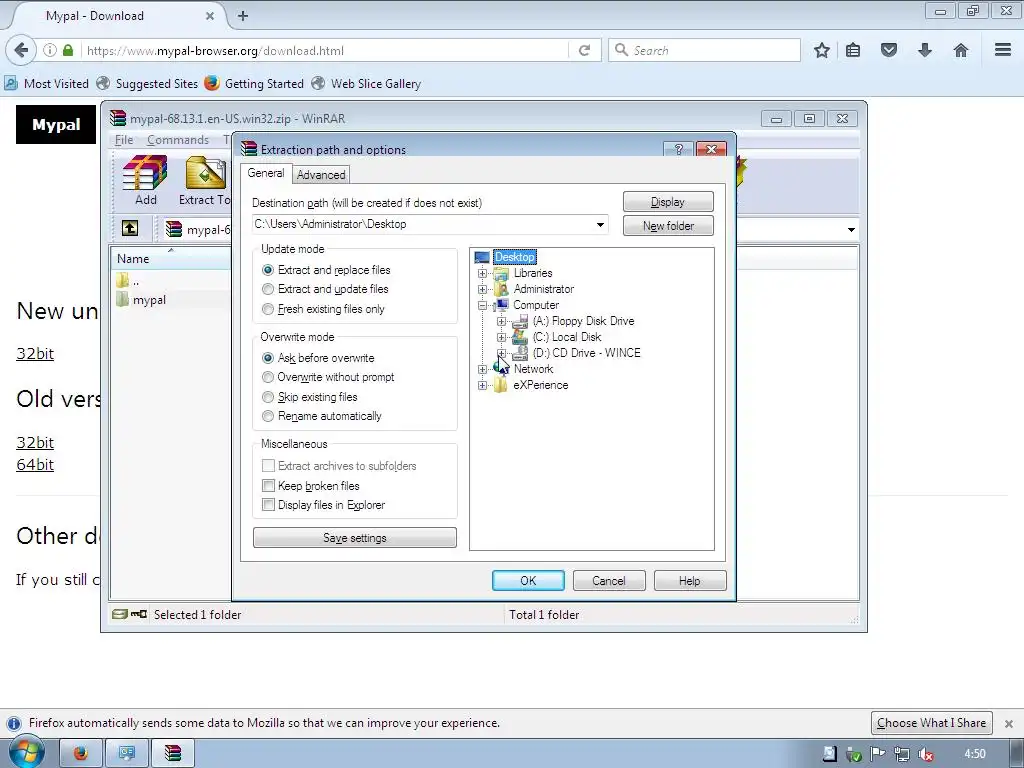Expand Network tree node
Image resolution: width=1024 pixels, height=768 pixels.
(482, 369)
